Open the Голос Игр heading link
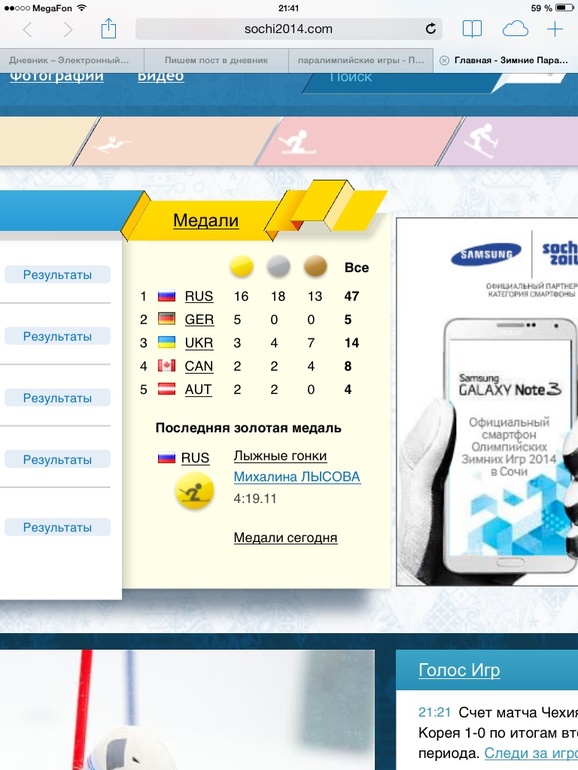This screenshot has height=770, width=578. tap(459, 670)
